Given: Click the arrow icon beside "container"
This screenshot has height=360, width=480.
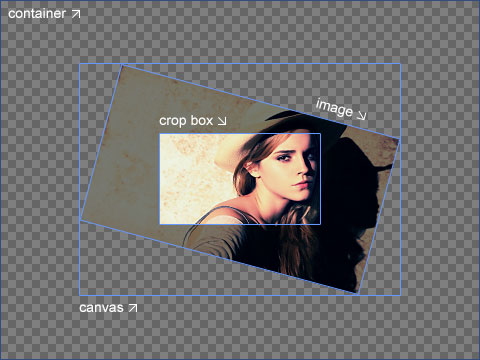Looking at the screenshot, I should pos(76,14).
